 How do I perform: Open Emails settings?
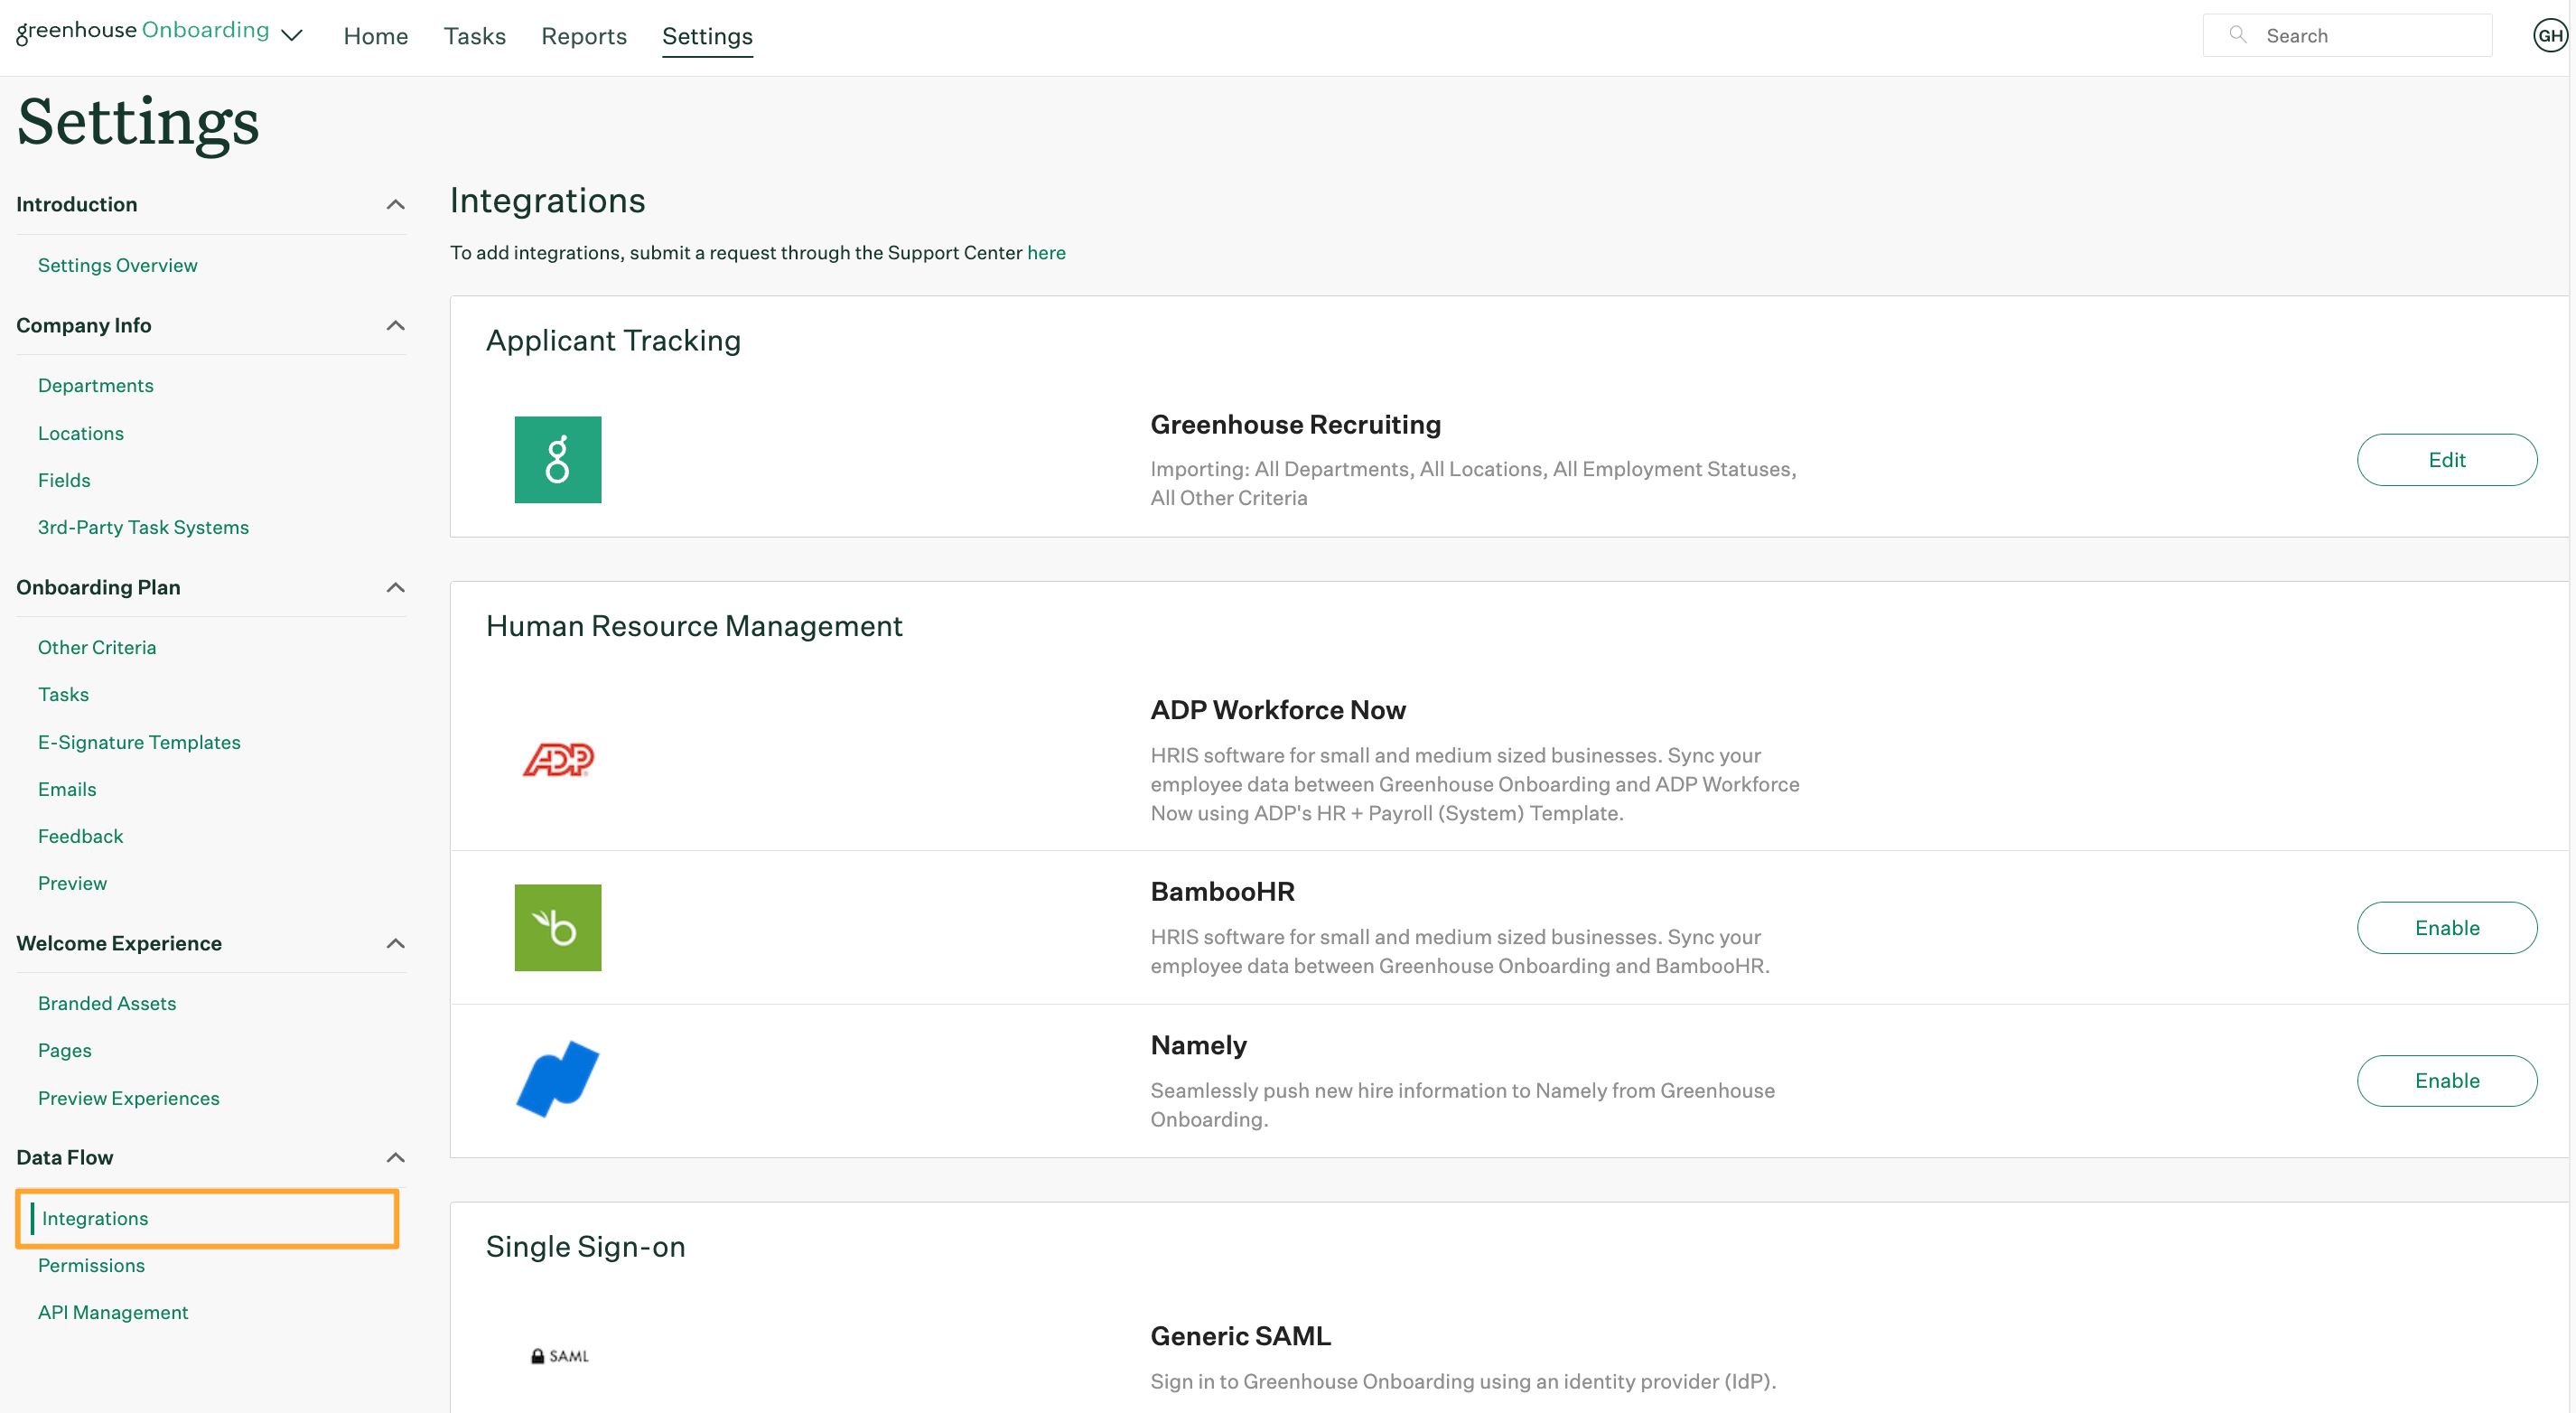pos(67,789)
